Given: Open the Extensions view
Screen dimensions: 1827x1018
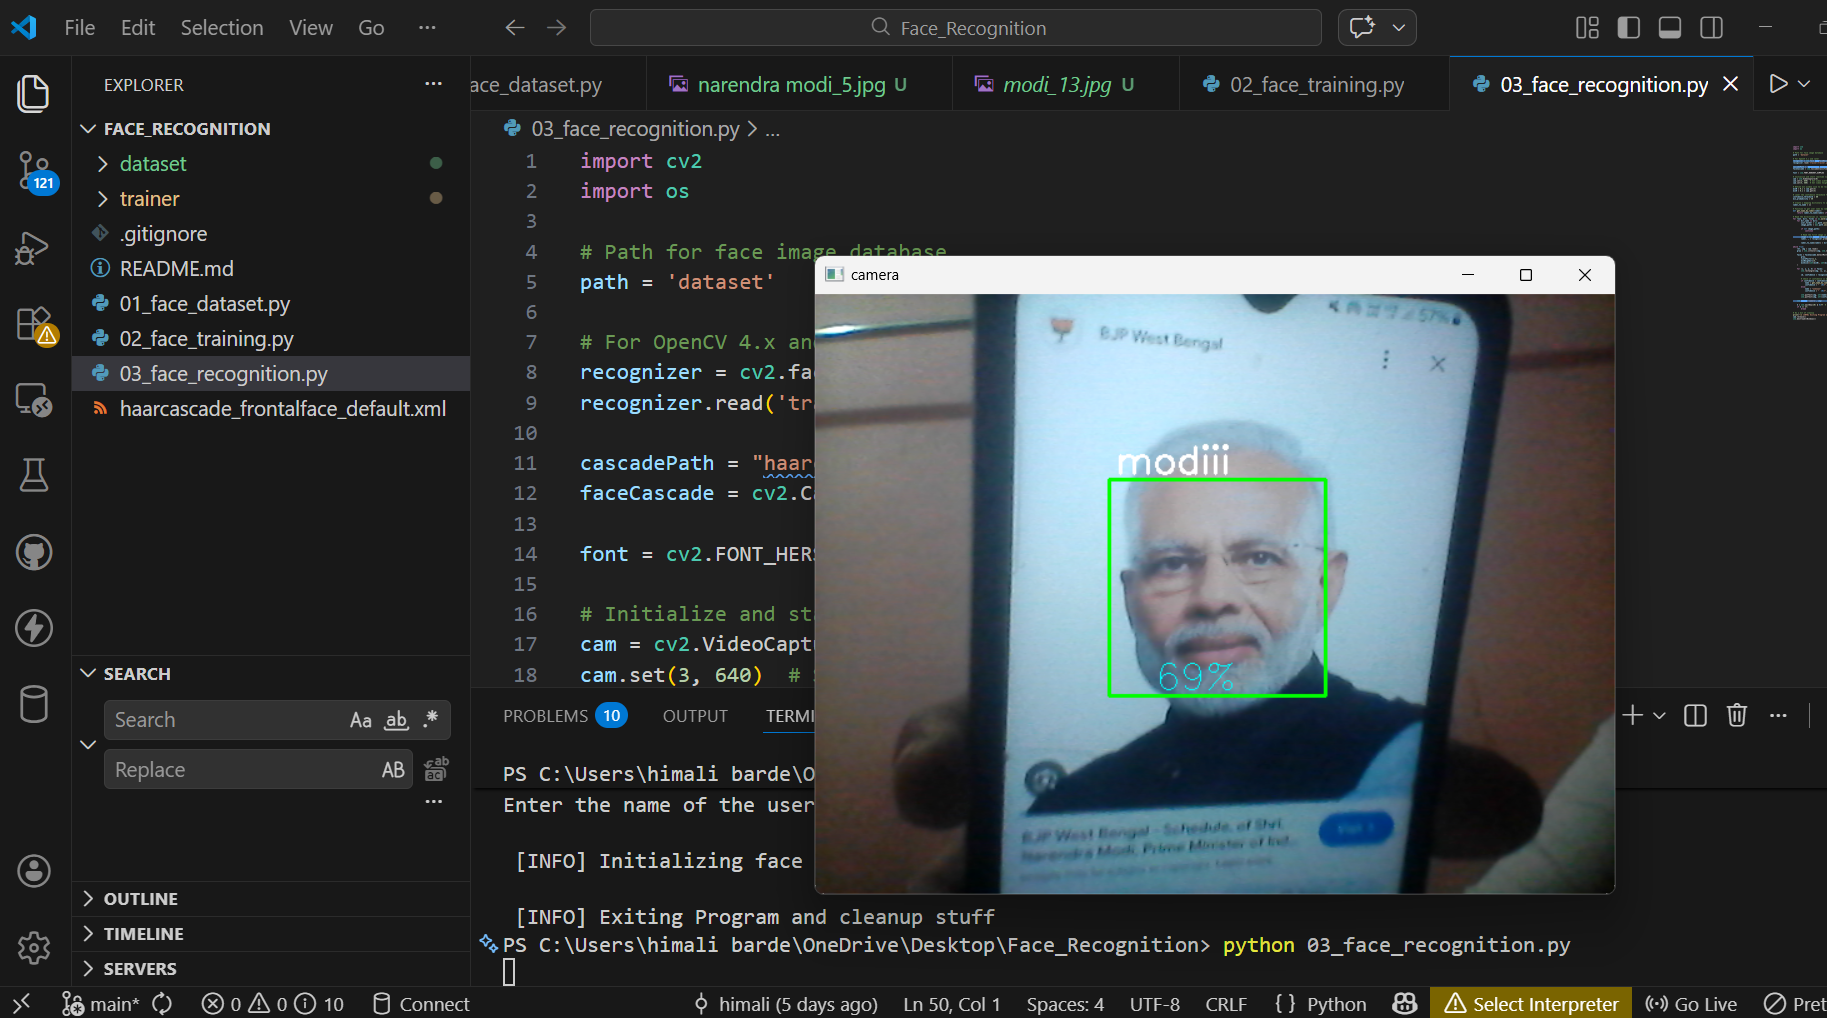Looking at the screenshot, I should tap(34, 324).
